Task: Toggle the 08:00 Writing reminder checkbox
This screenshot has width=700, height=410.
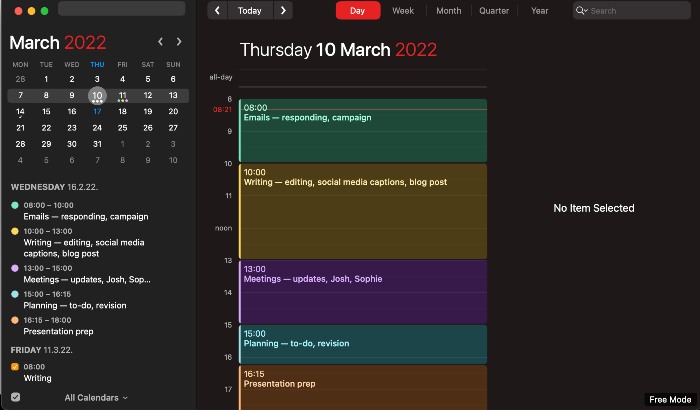Action: (x=15, y=367)
